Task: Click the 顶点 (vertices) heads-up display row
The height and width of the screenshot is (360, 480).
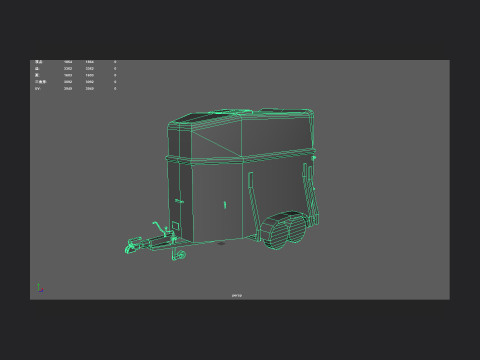Action: click(76, 62)
